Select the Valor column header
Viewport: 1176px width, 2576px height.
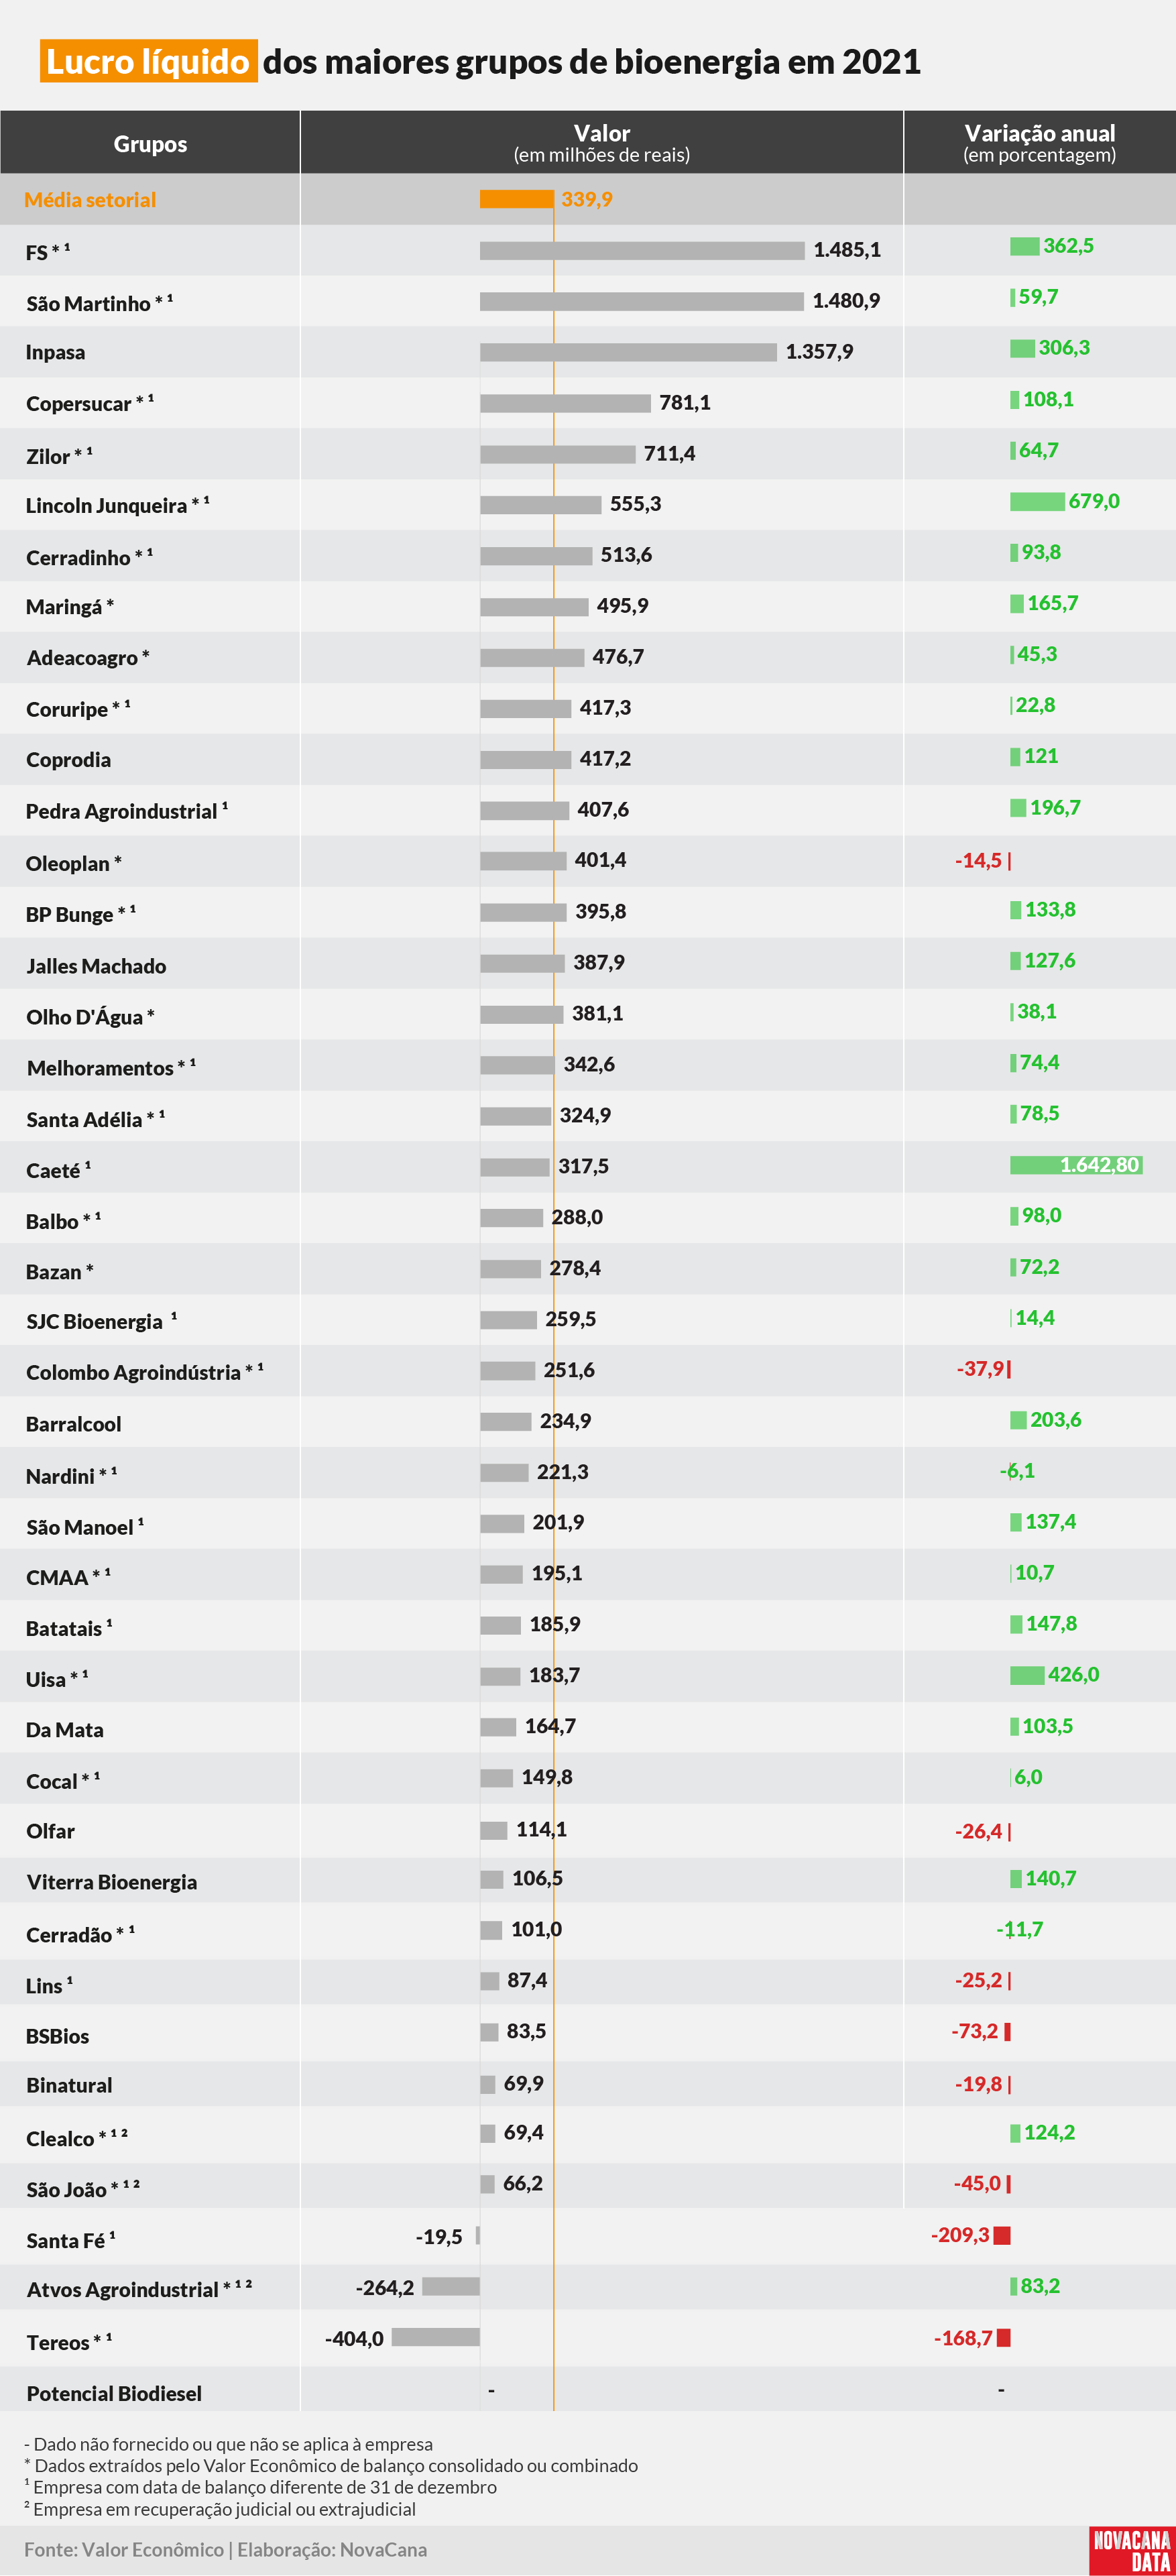[602, 143]
